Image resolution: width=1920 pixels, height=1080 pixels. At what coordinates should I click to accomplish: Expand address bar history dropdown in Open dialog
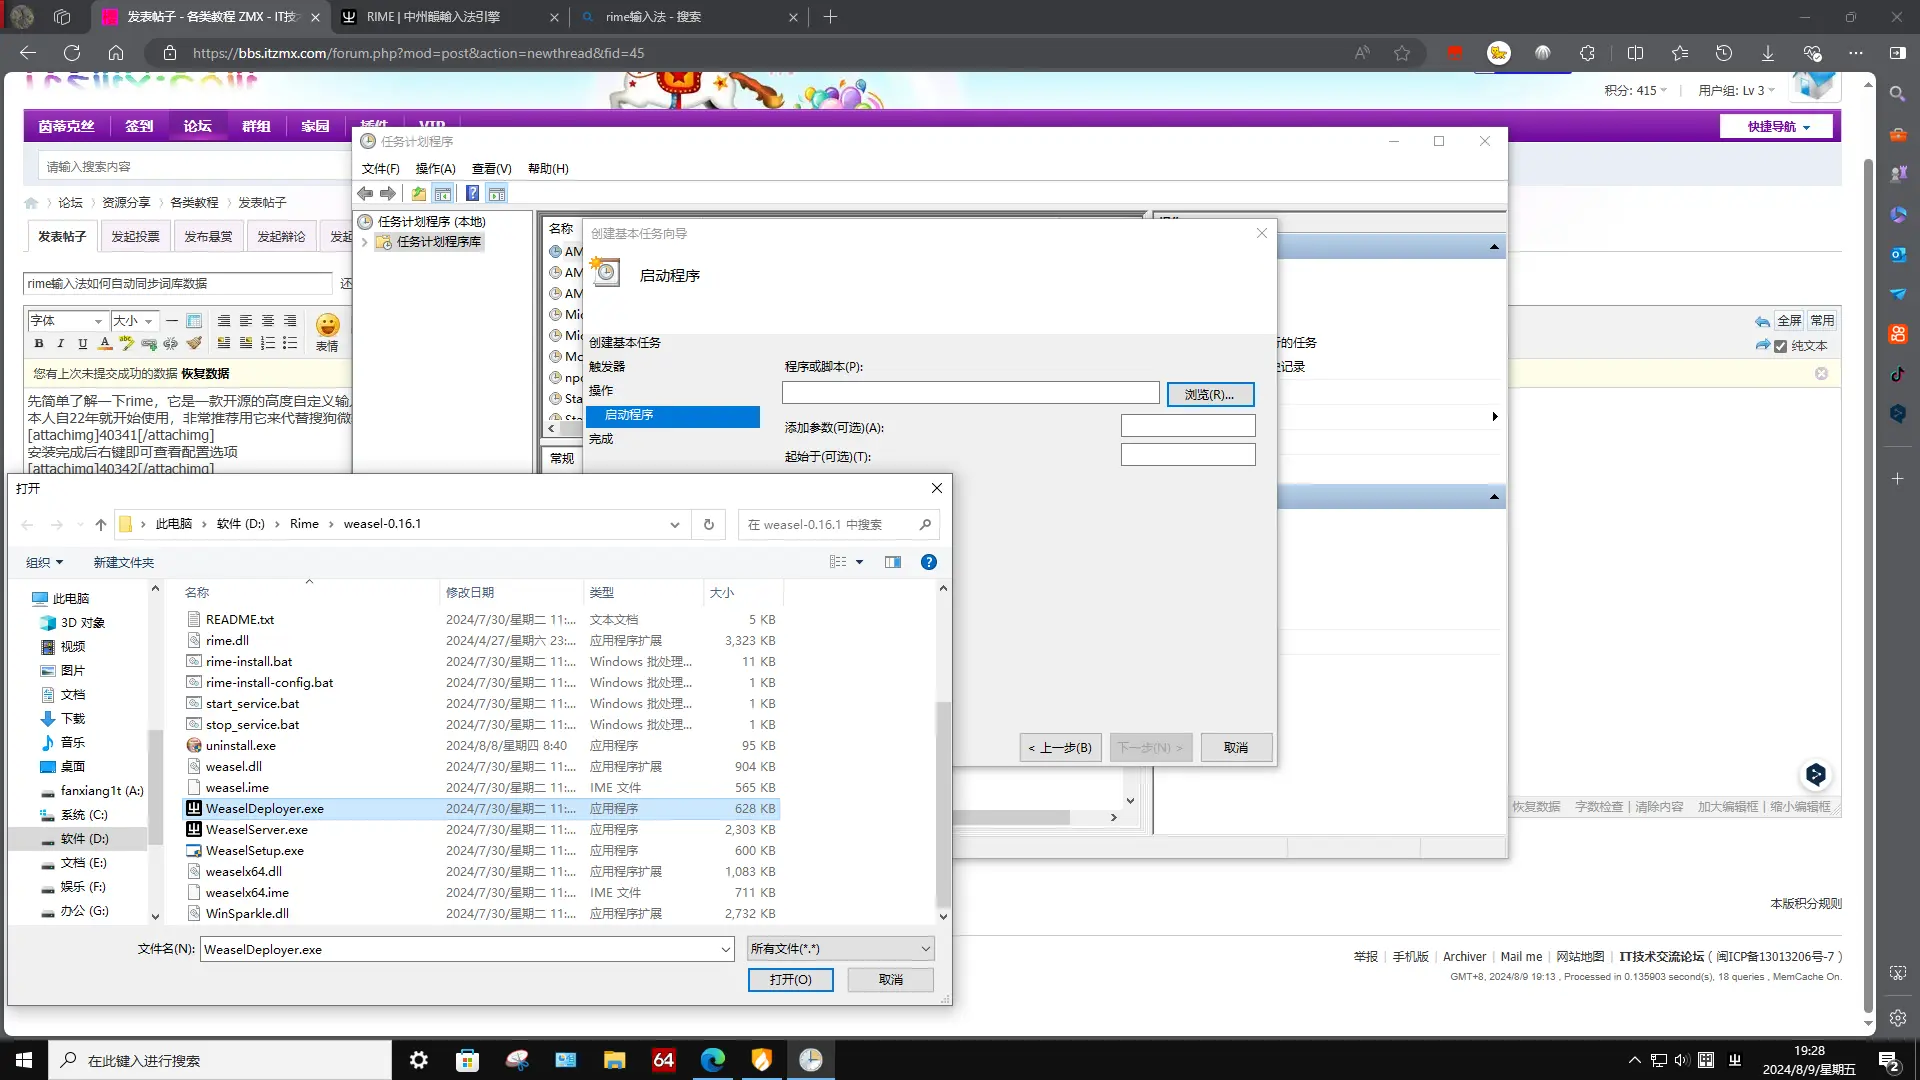point(675,525)
